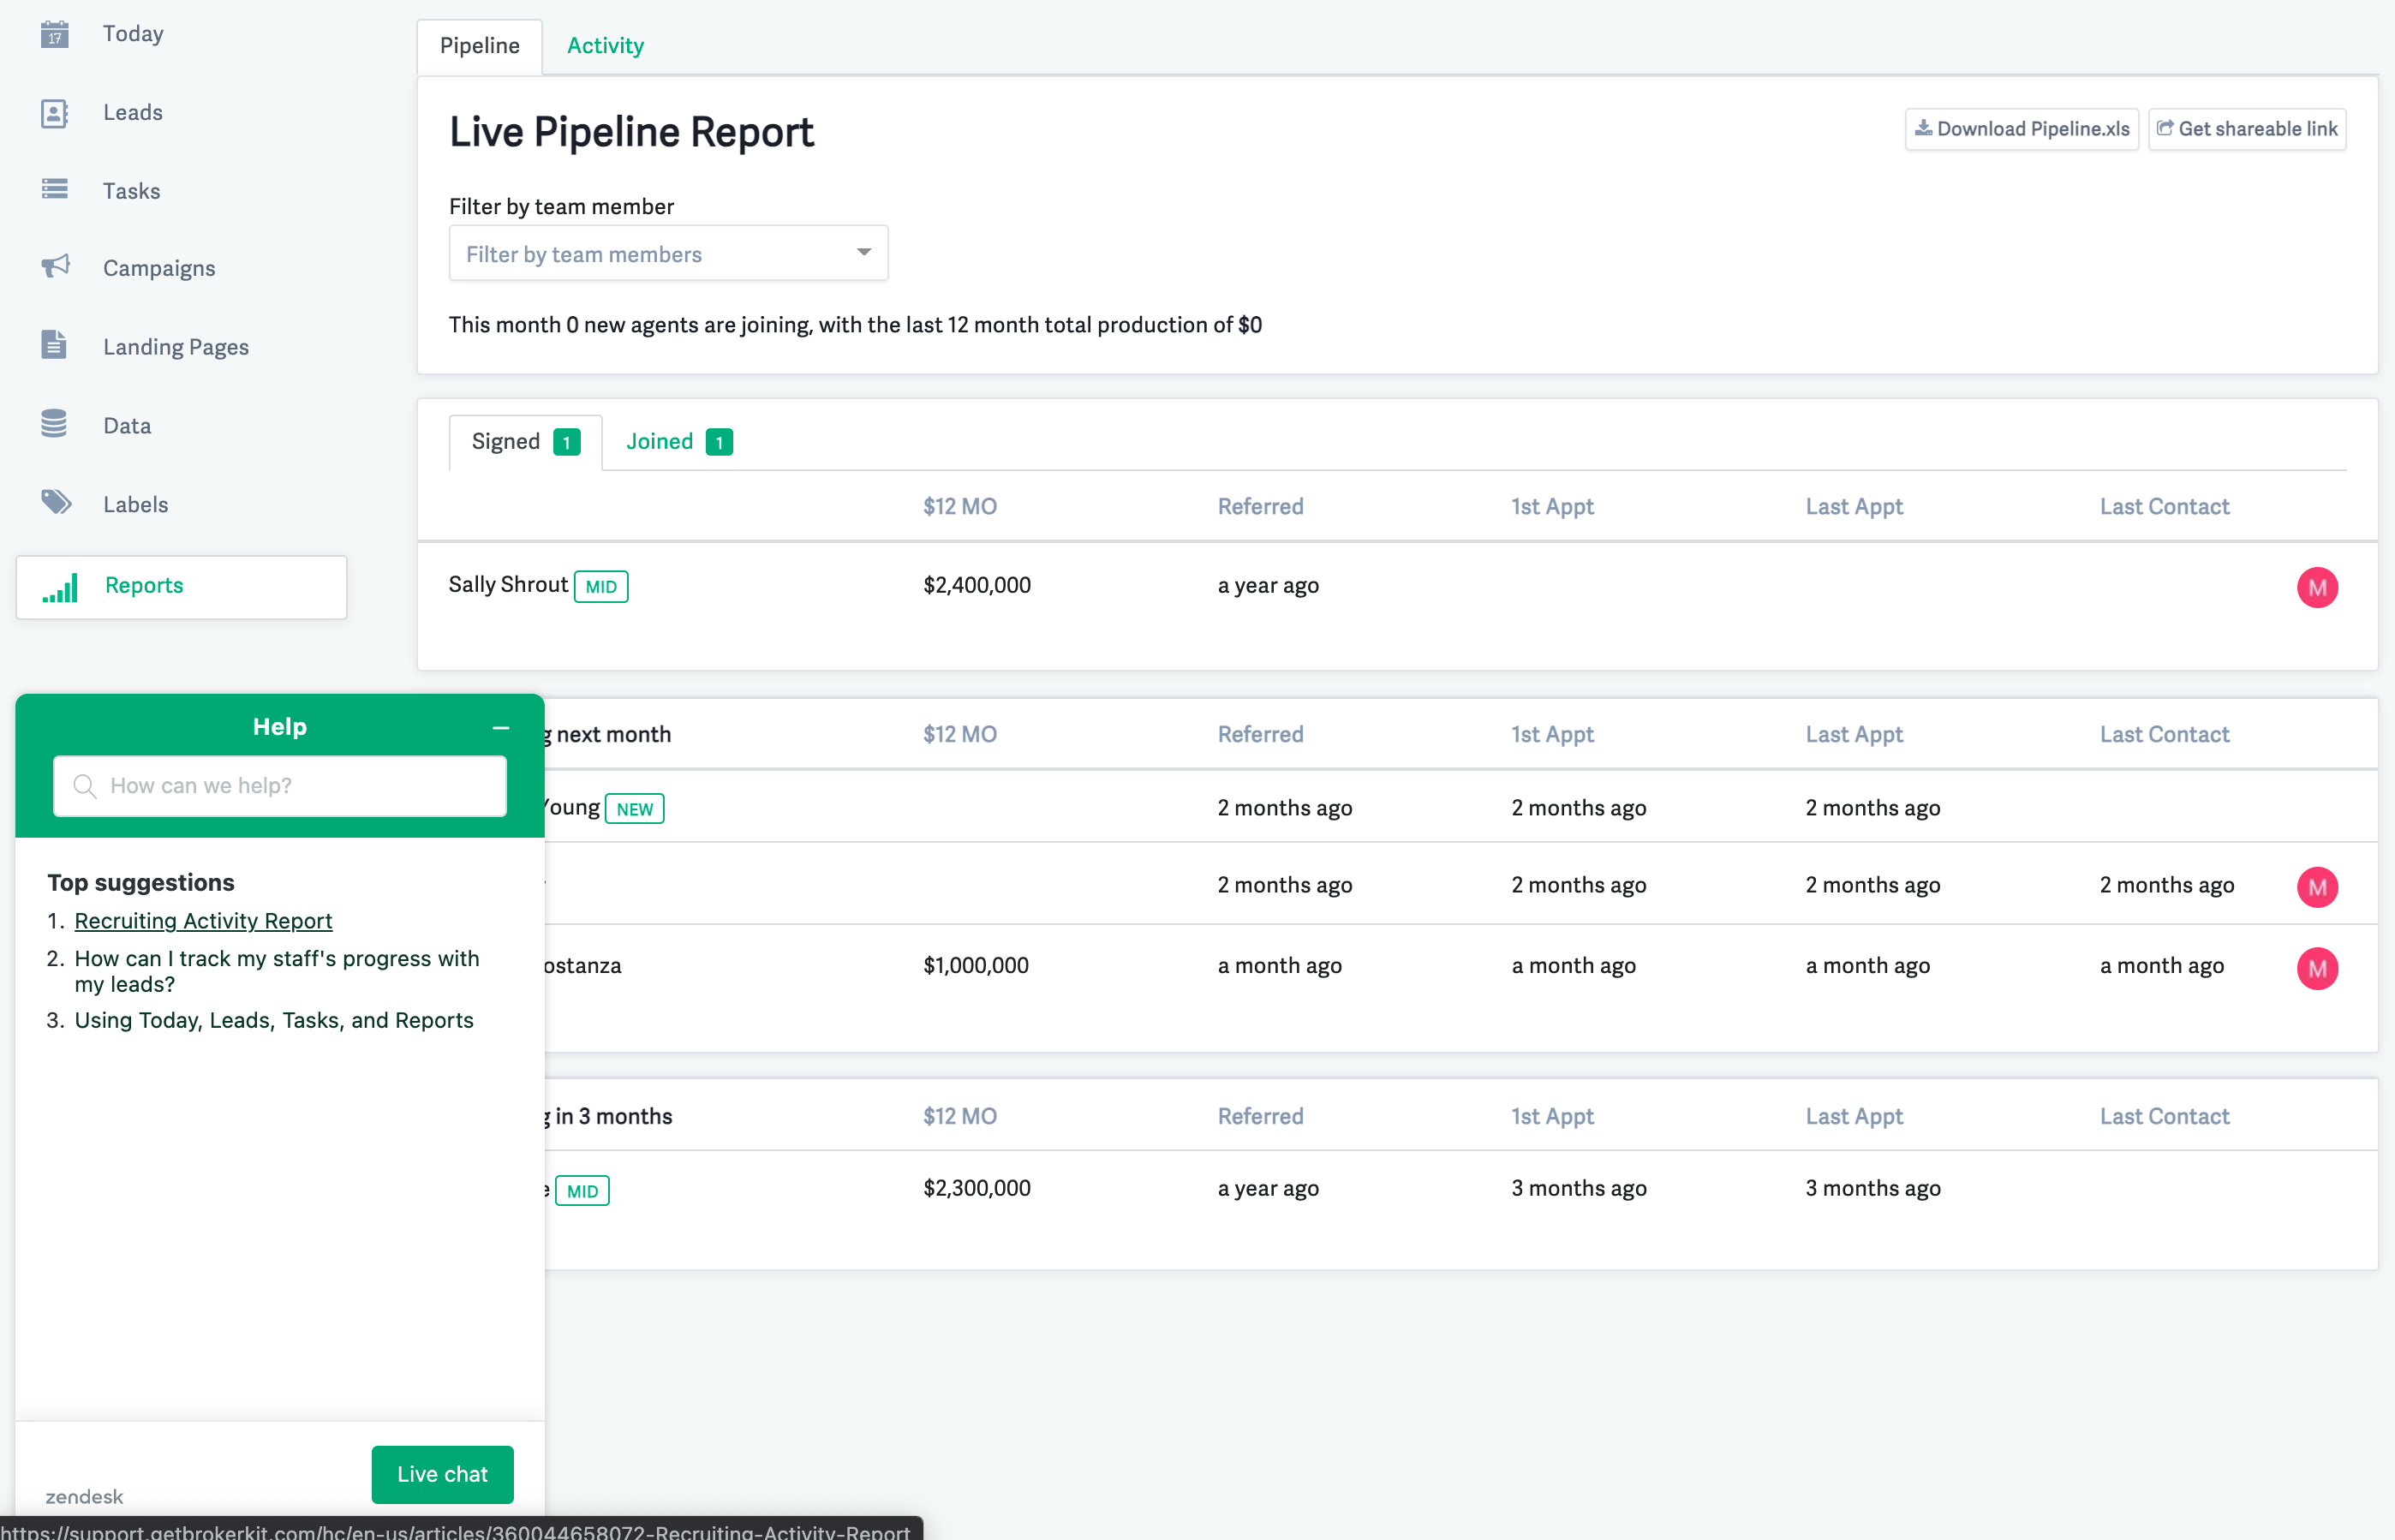Click the How can we help search field

(x=280, y=786)
